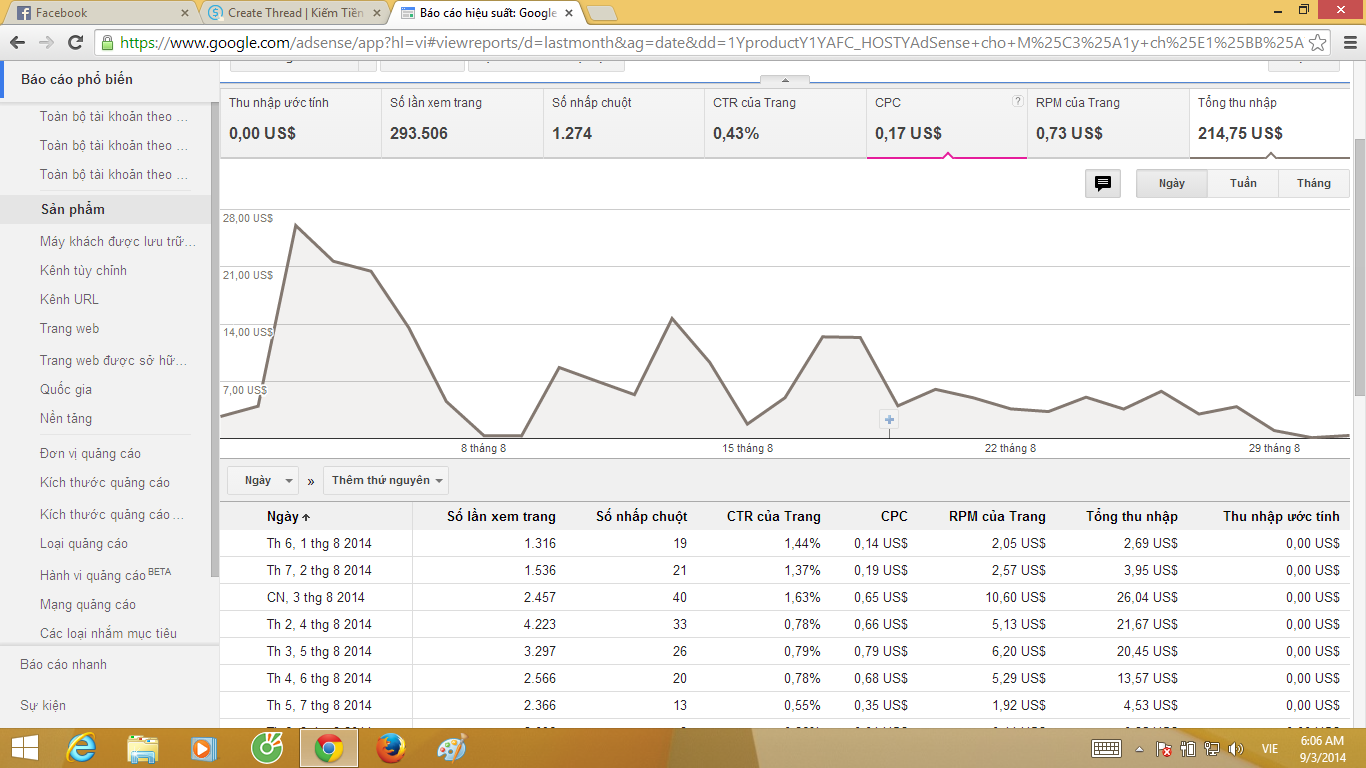Click the Chrome icon in the taskbar

pyautogui.click(x=329, y=748)
